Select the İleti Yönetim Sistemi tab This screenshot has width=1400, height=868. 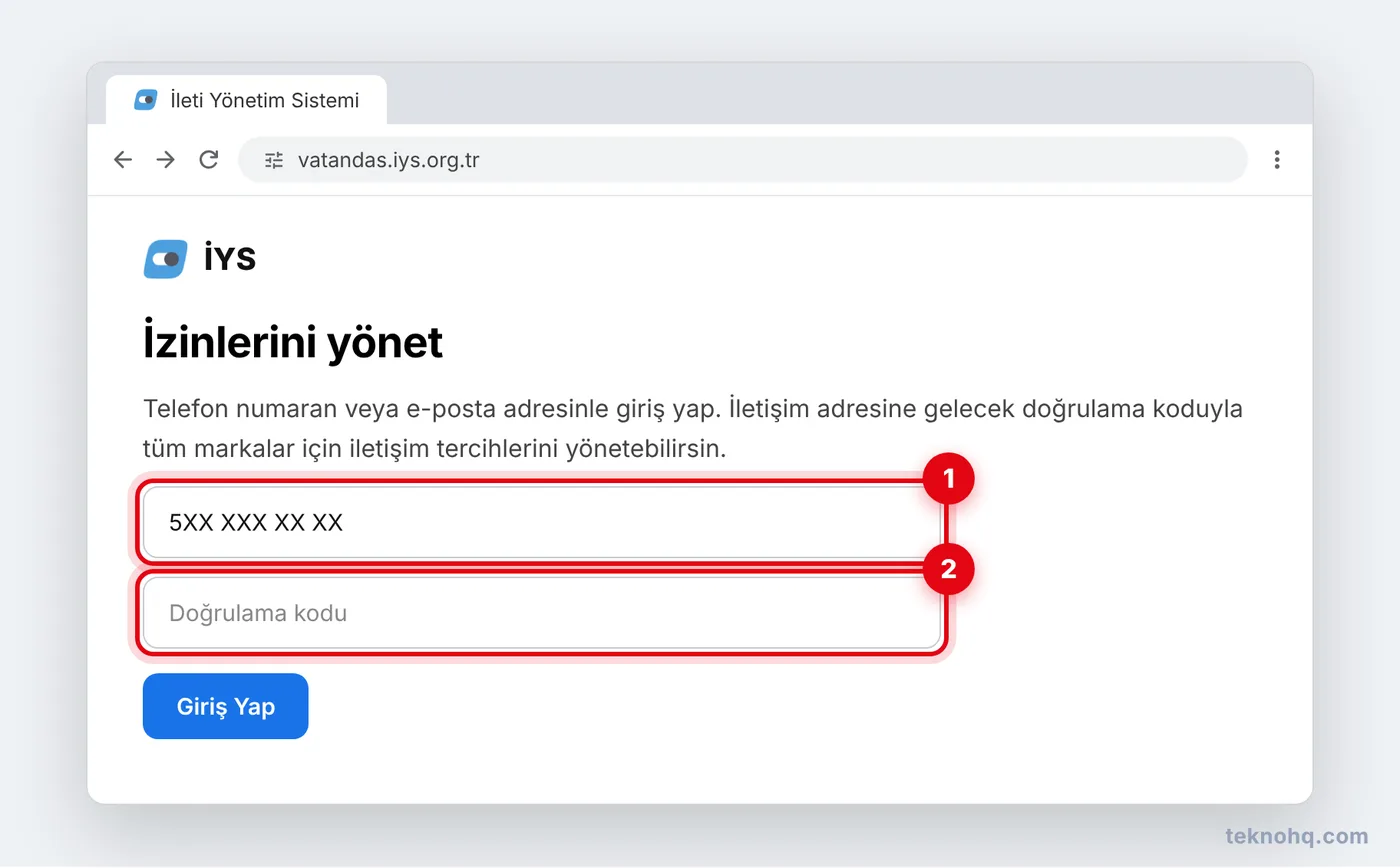pos(246,100)
